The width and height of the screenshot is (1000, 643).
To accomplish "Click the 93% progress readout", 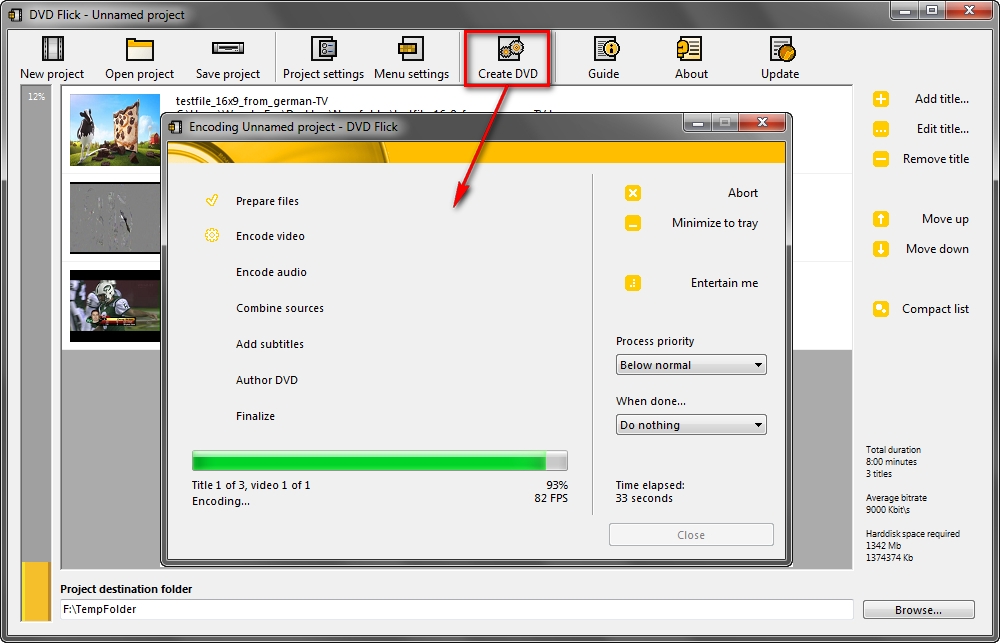I will (557, 485).
